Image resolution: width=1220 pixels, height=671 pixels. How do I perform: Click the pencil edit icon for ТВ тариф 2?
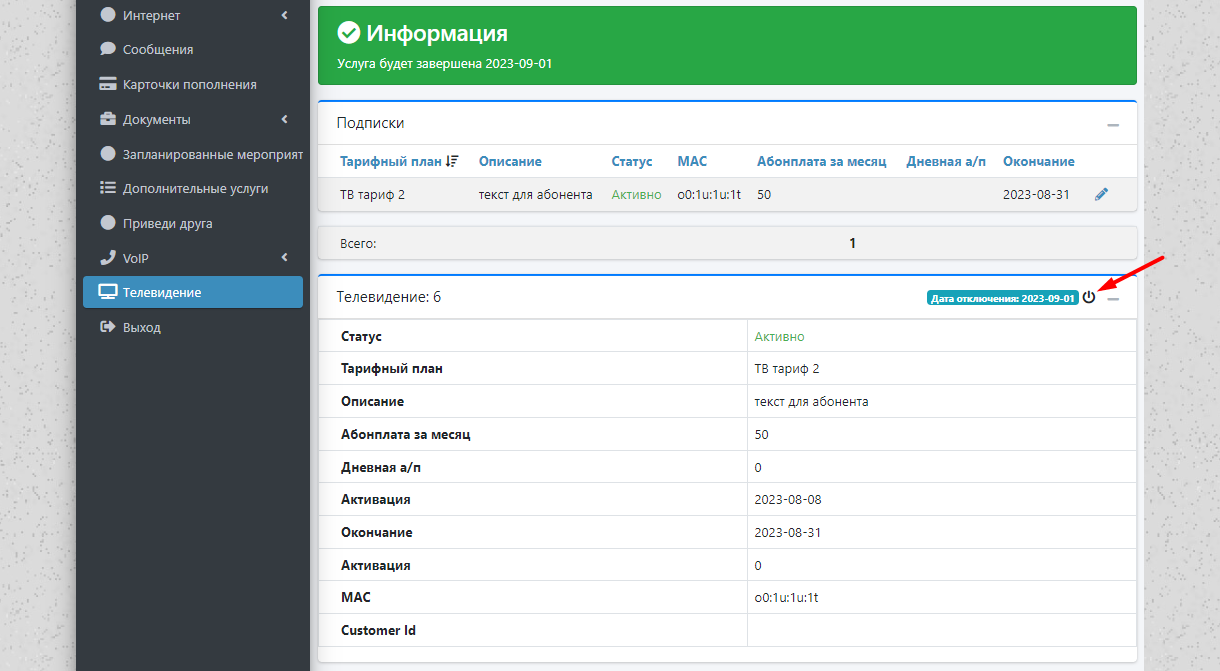point(1101,195)
